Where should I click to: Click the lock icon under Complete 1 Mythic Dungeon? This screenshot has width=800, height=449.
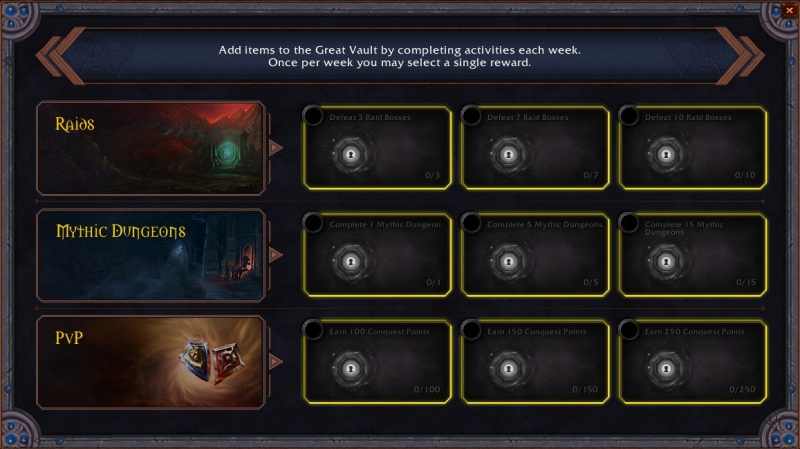351,261
